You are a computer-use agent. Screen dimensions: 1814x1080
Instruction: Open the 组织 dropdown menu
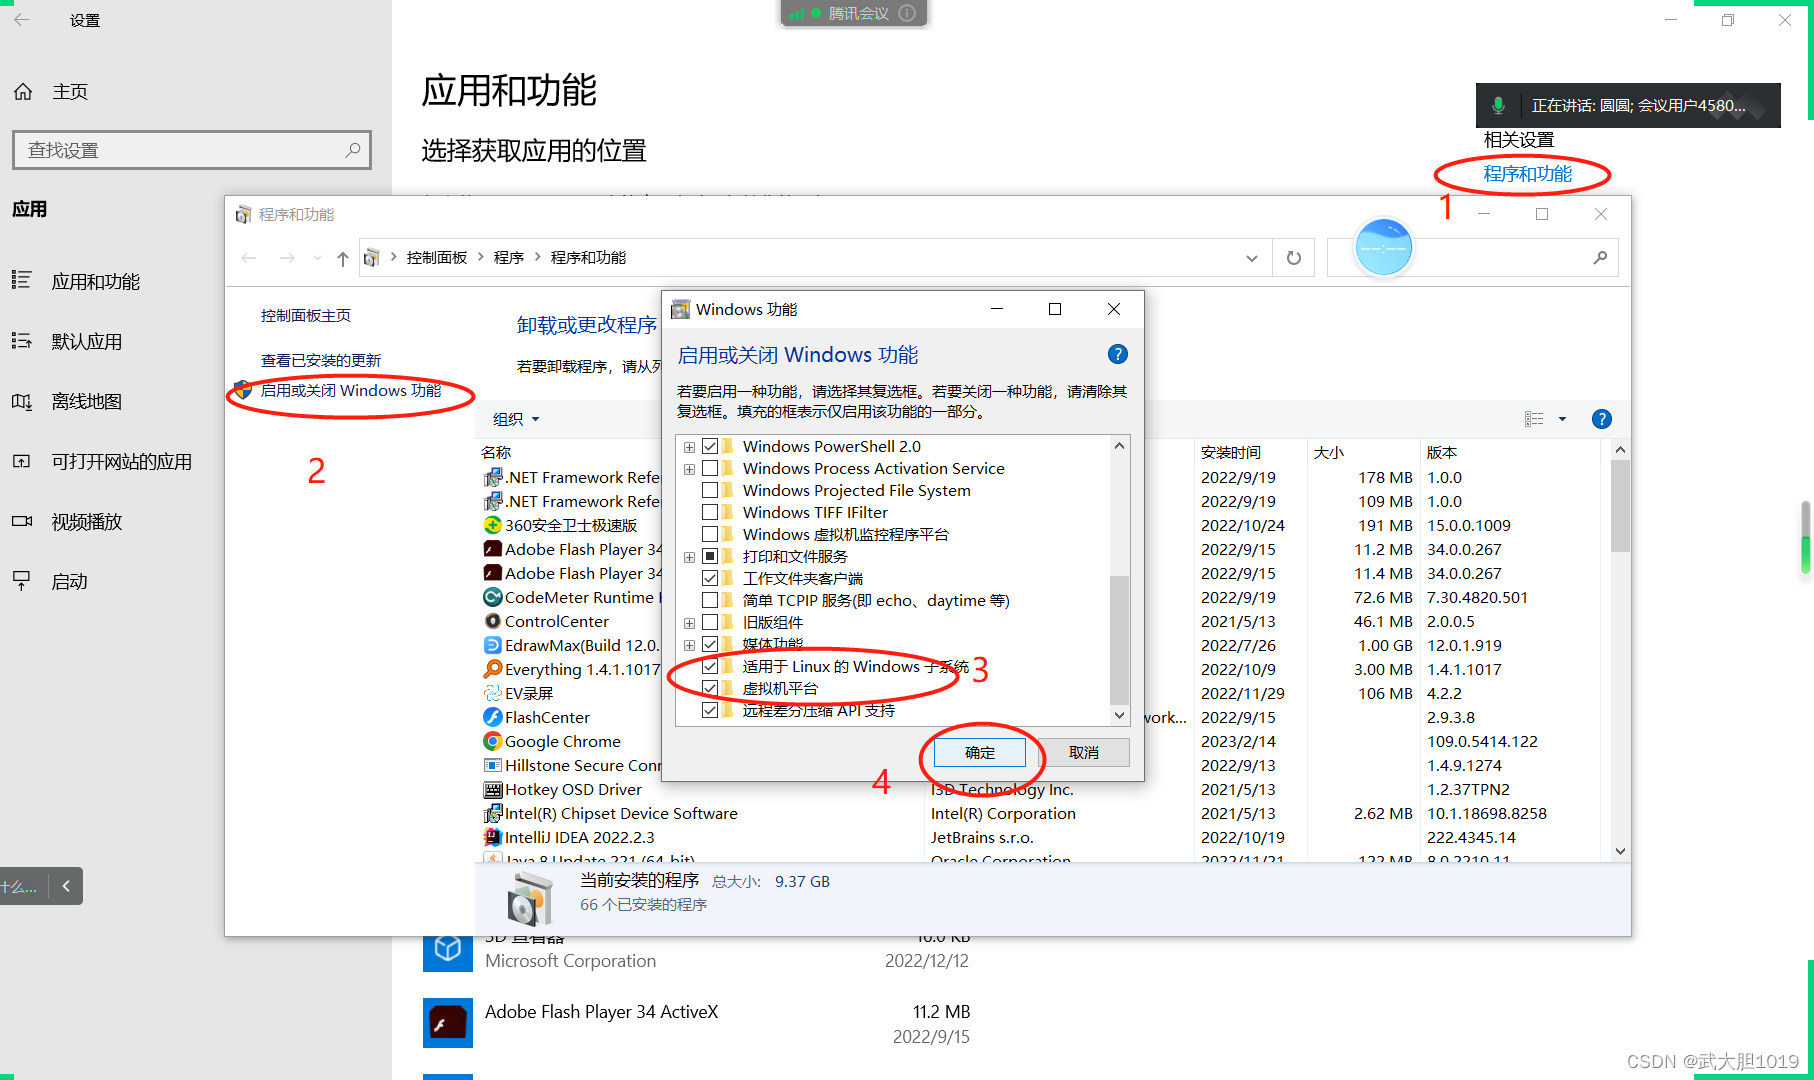(x=516, y=419)
